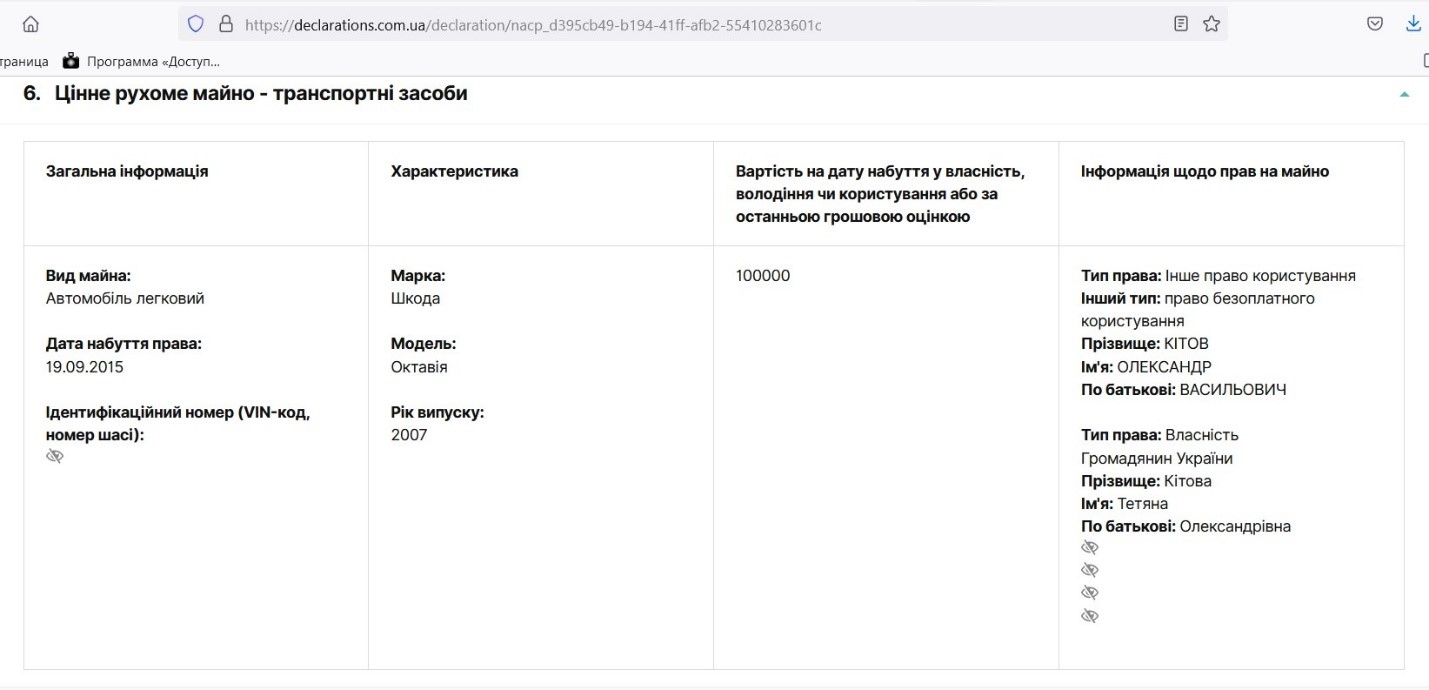Viewport: 1429px width, 690px height.
Task: Click the declarations.com.ua URL address bar
Action: (x=600, y=24)
